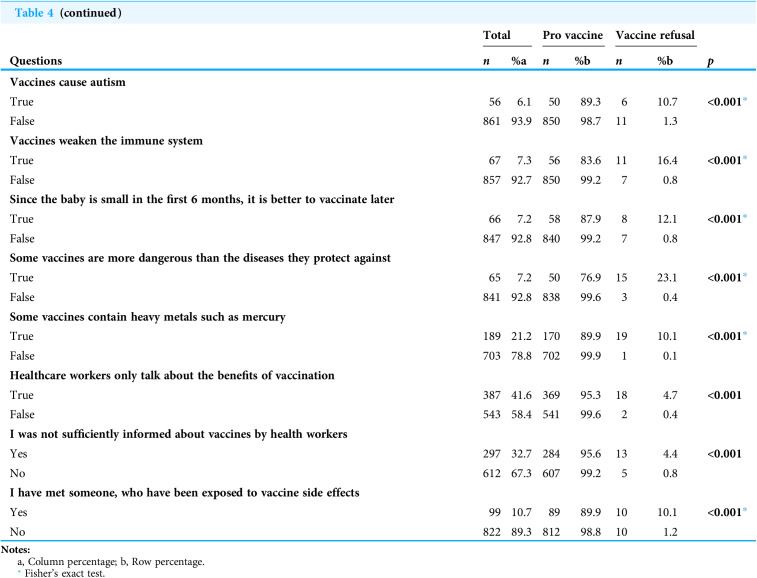
Task: Select pro vaccine percentage 87.9
Action: tap(590, 219)
